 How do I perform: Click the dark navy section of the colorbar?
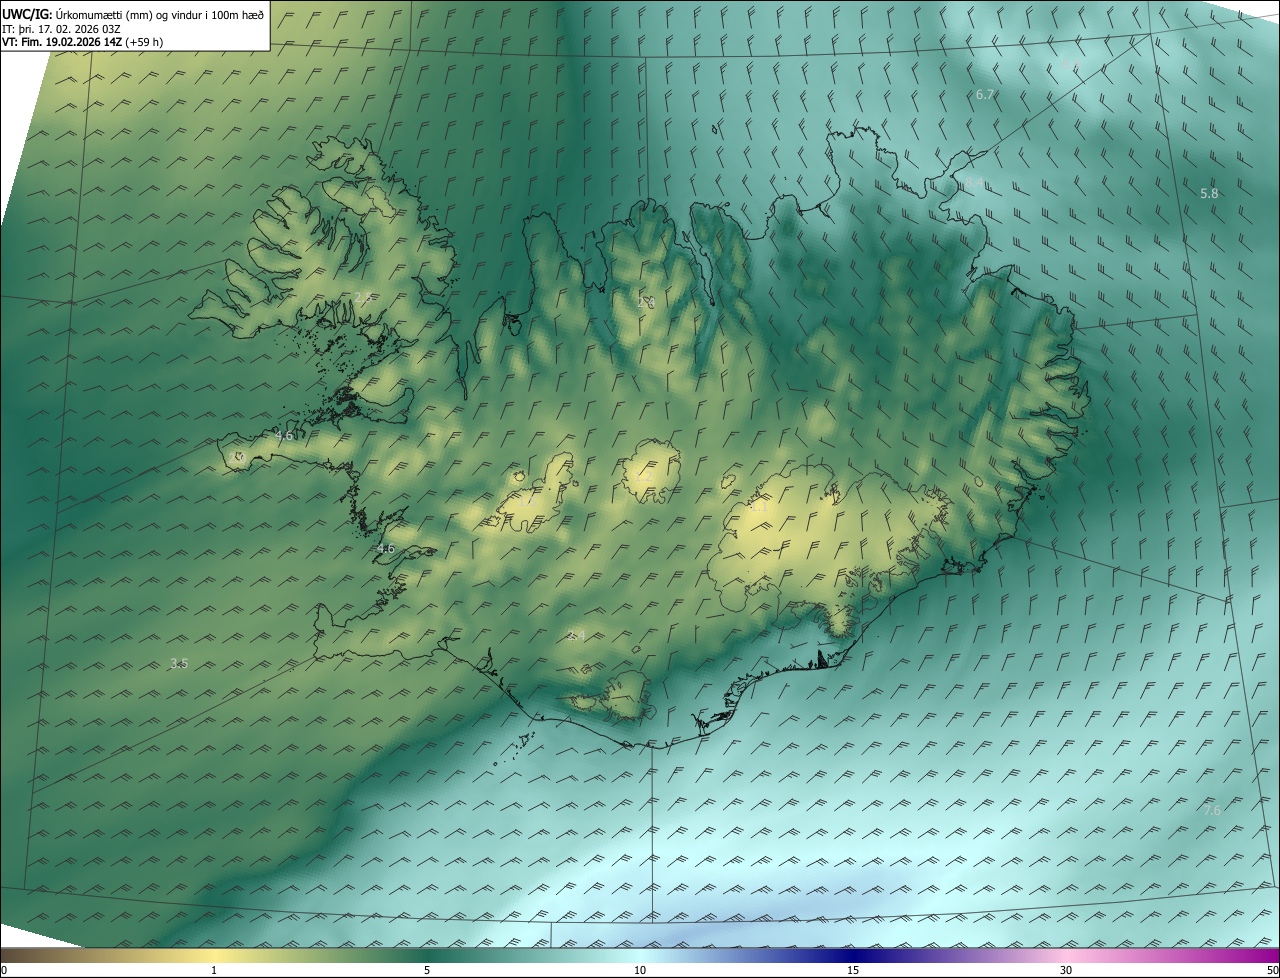tap(853, 956)
